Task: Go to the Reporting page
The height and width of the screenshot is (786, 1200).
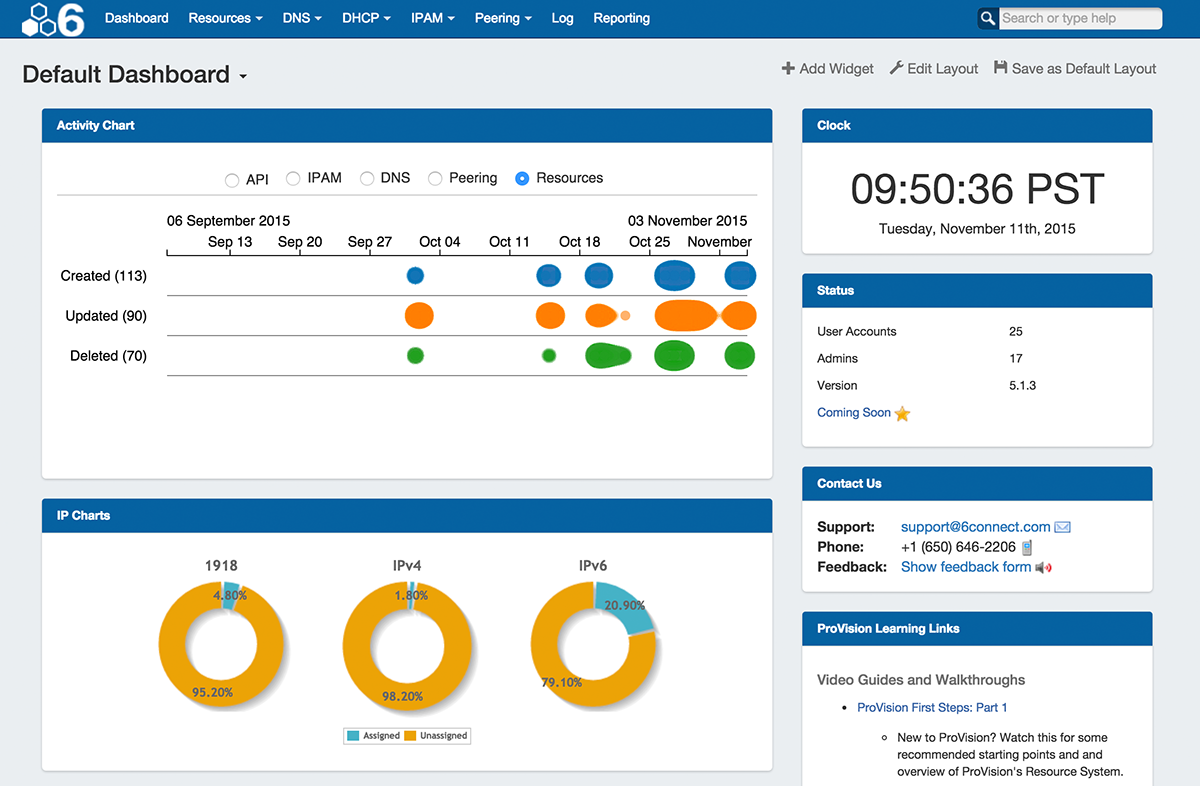Action: tap(621, 18)
